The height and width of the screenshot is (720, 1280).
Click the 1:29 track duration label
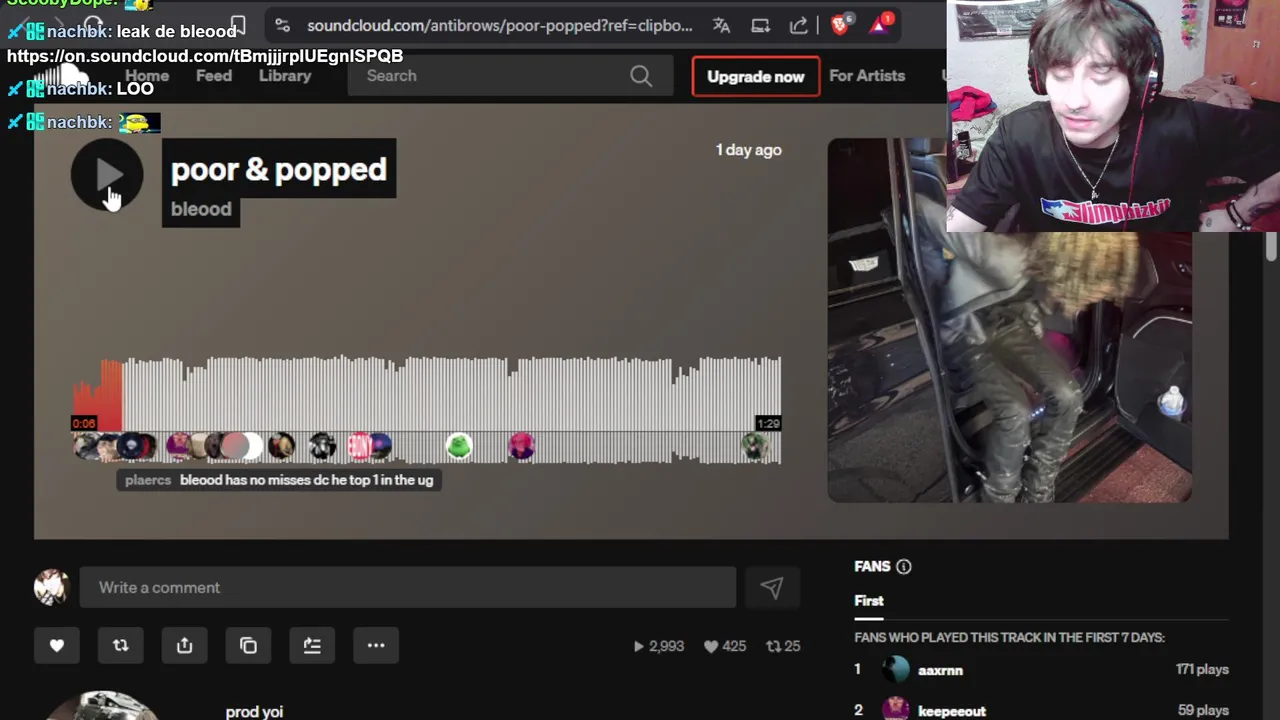click(768, 424)
